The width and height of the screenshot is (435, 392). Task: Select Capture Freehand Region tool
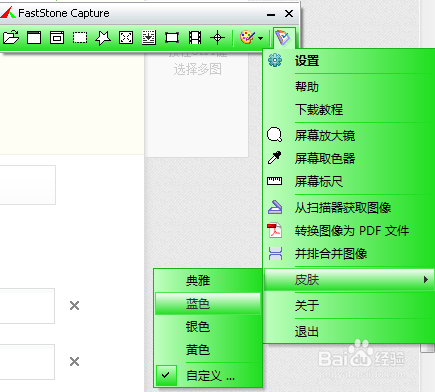pos(103,37)
